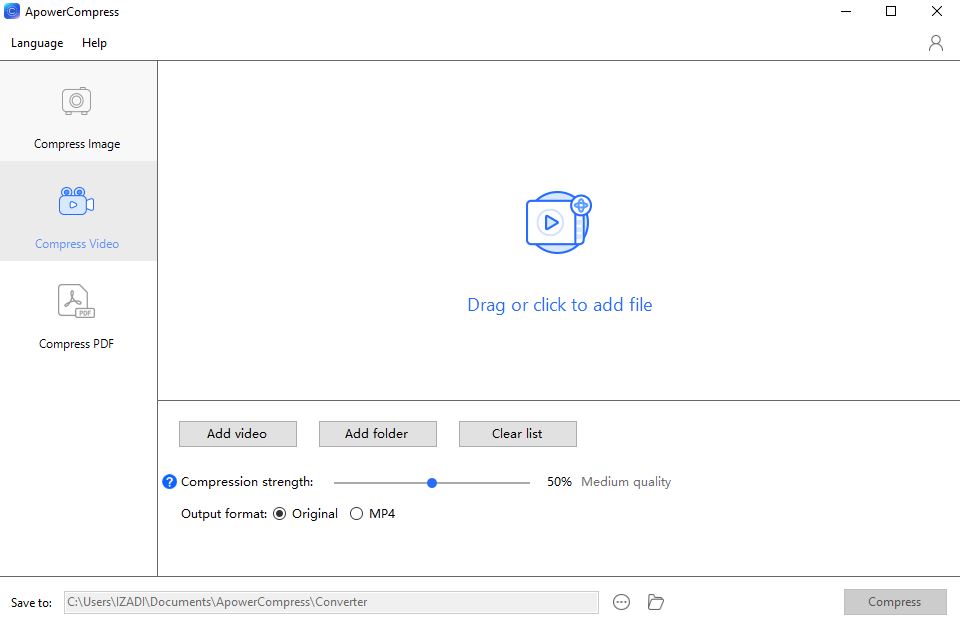This screenshot has width=960, height=627.
Task: Click the compression strength help question icon
Action: click(x=169, y=482)
